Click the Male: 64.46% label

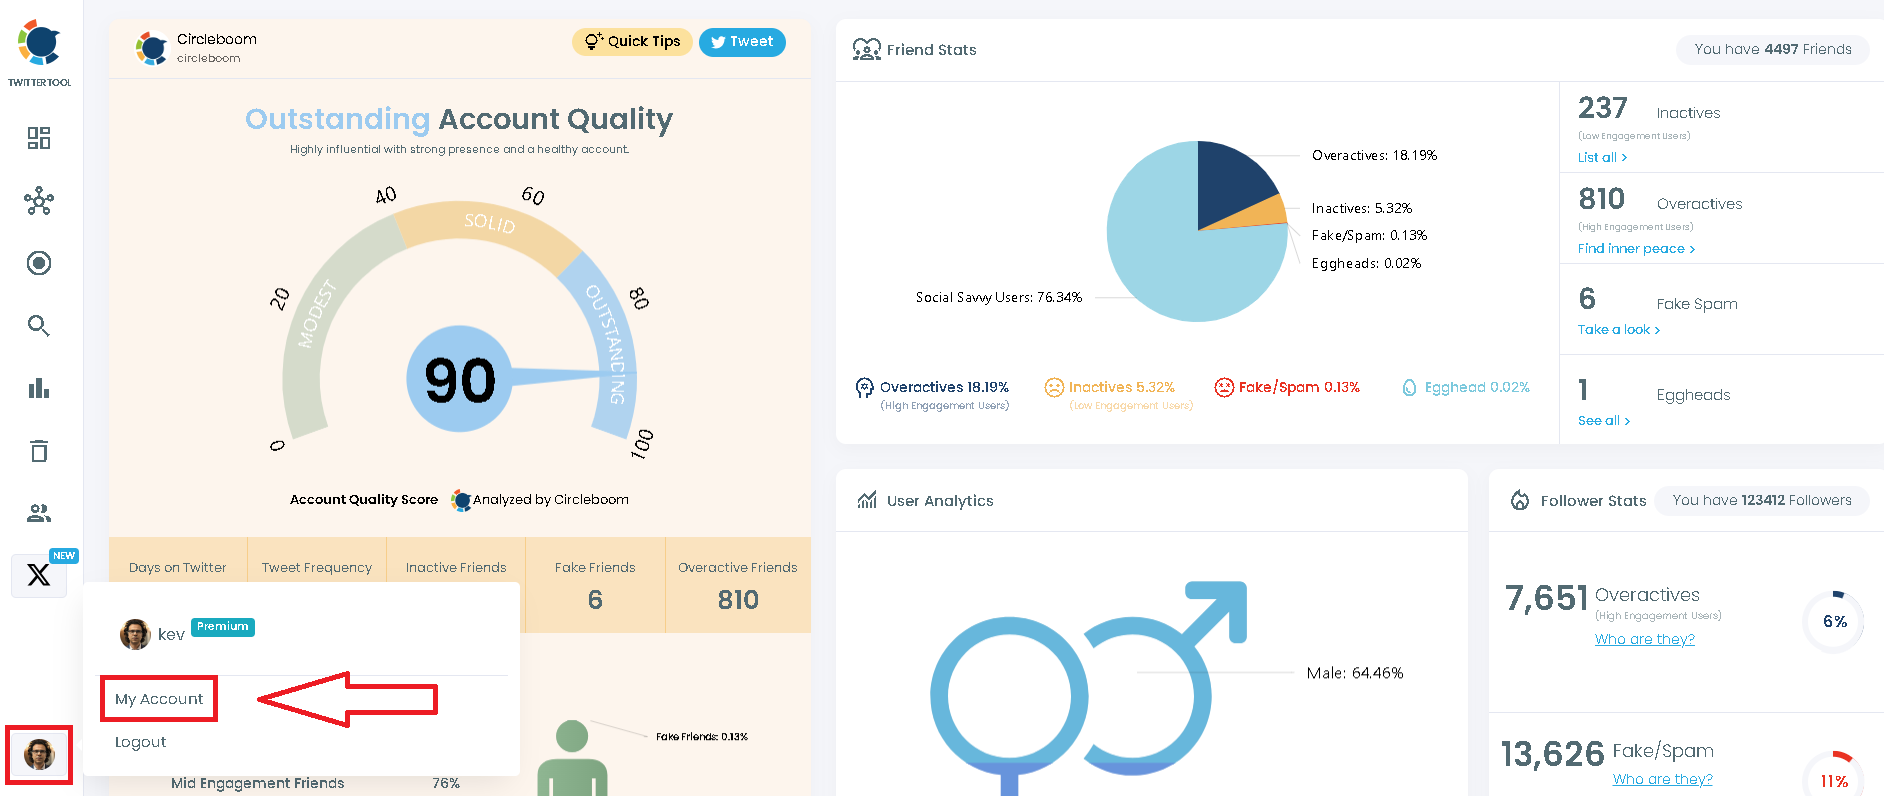click(1355, 673)
